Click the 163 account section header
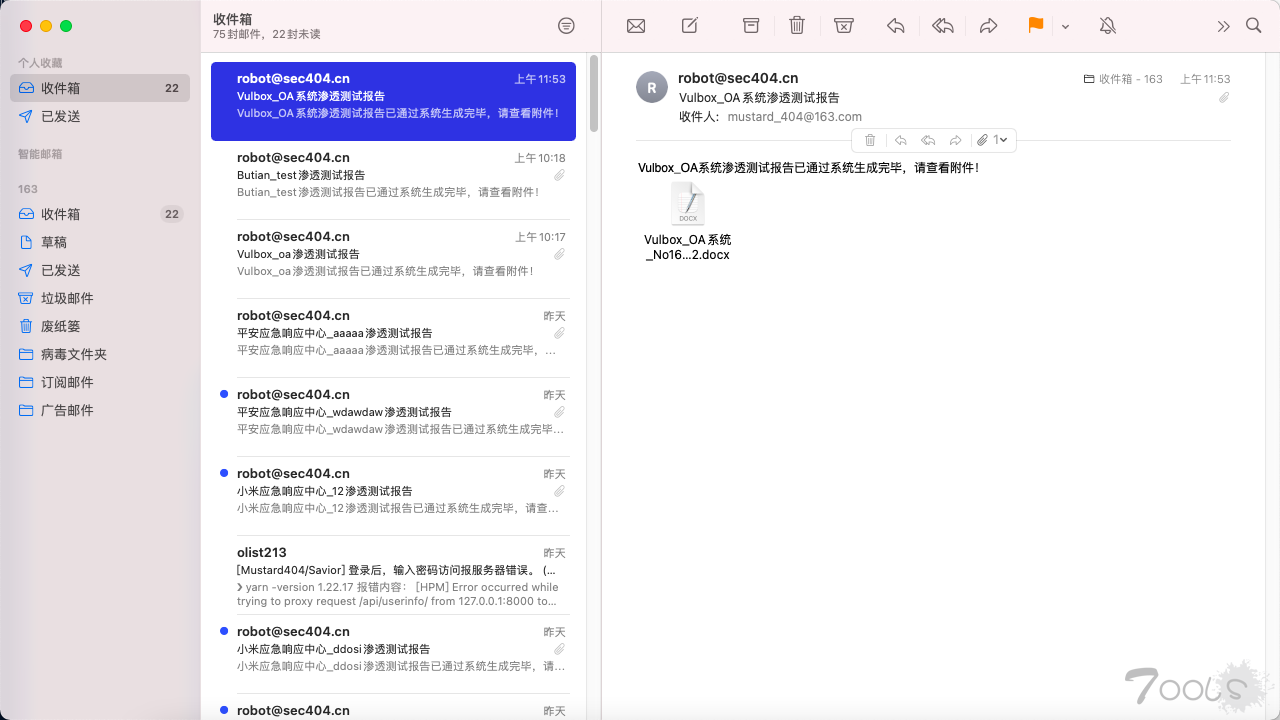The height and width of the screenshot is (720, 1280). tap(28, 189)
